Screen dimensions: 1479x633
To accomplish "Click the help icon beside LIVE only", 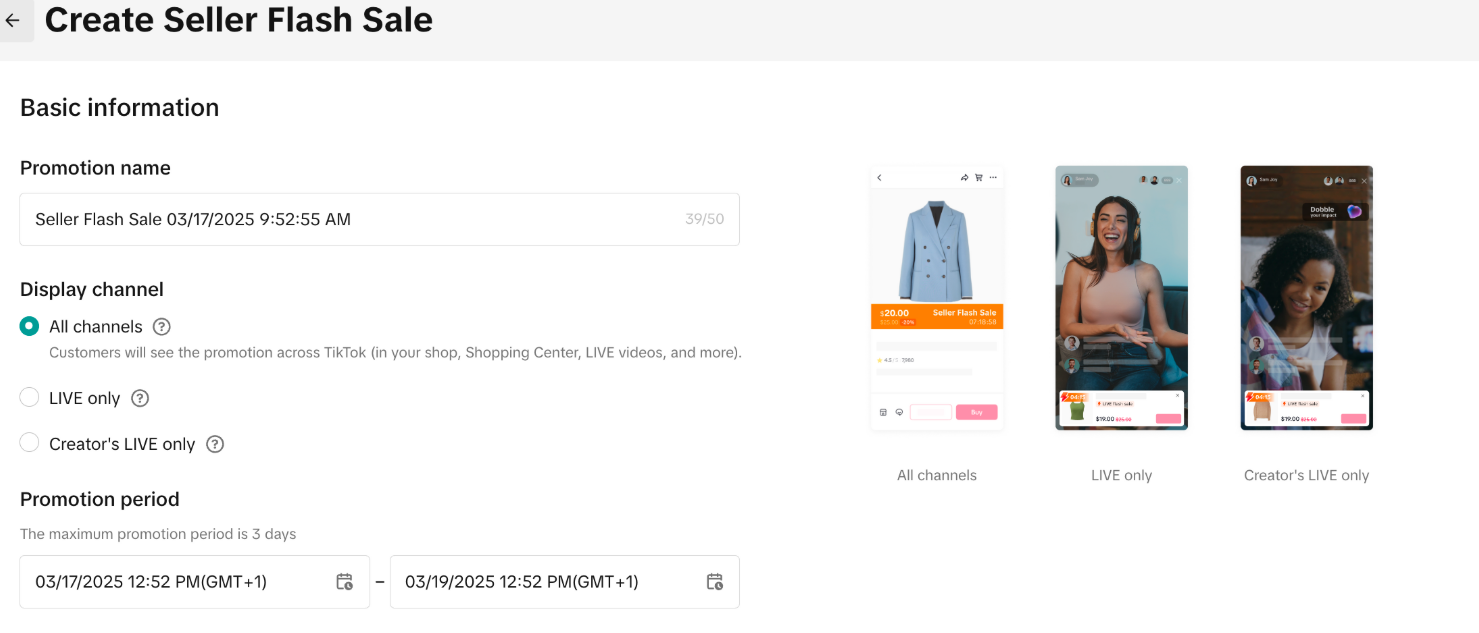I will tap(140, 398).
